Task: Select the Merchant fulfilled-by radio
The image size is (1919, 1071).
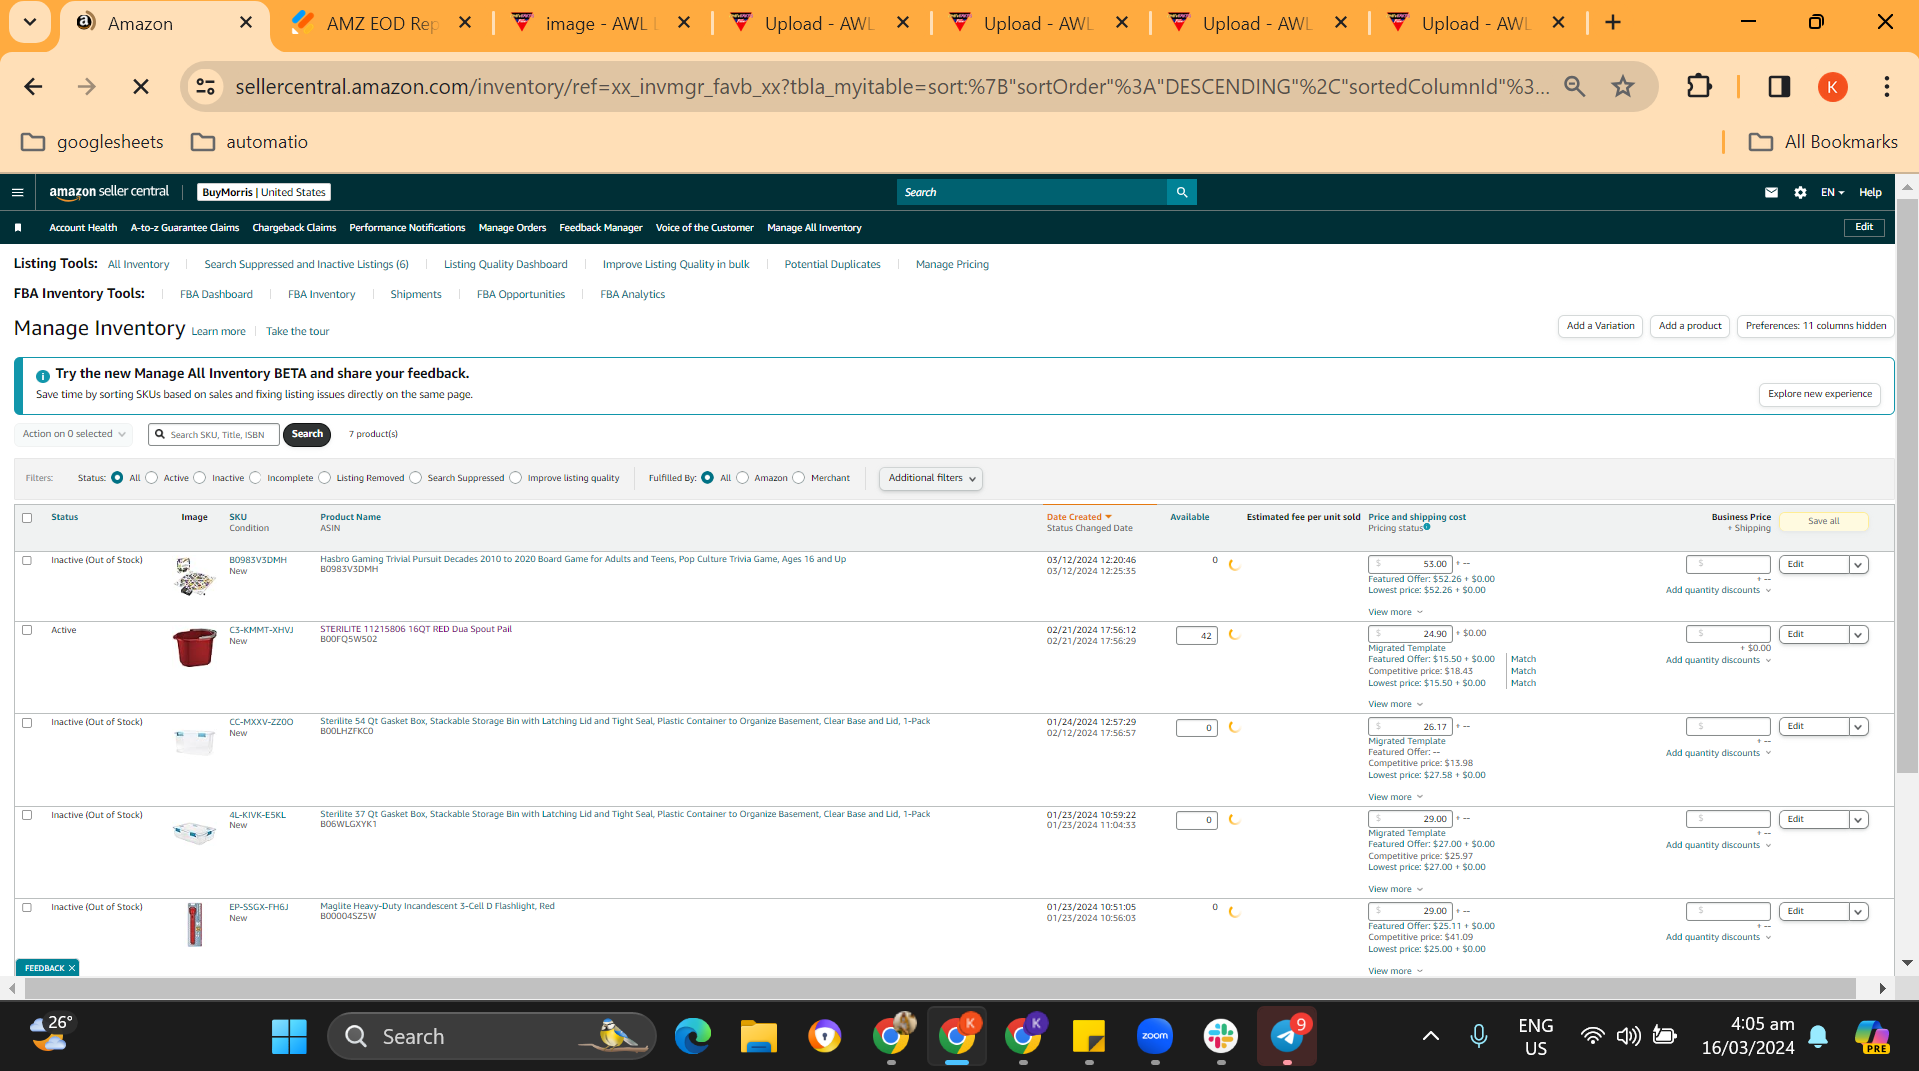Action: (x=799, y=478)
